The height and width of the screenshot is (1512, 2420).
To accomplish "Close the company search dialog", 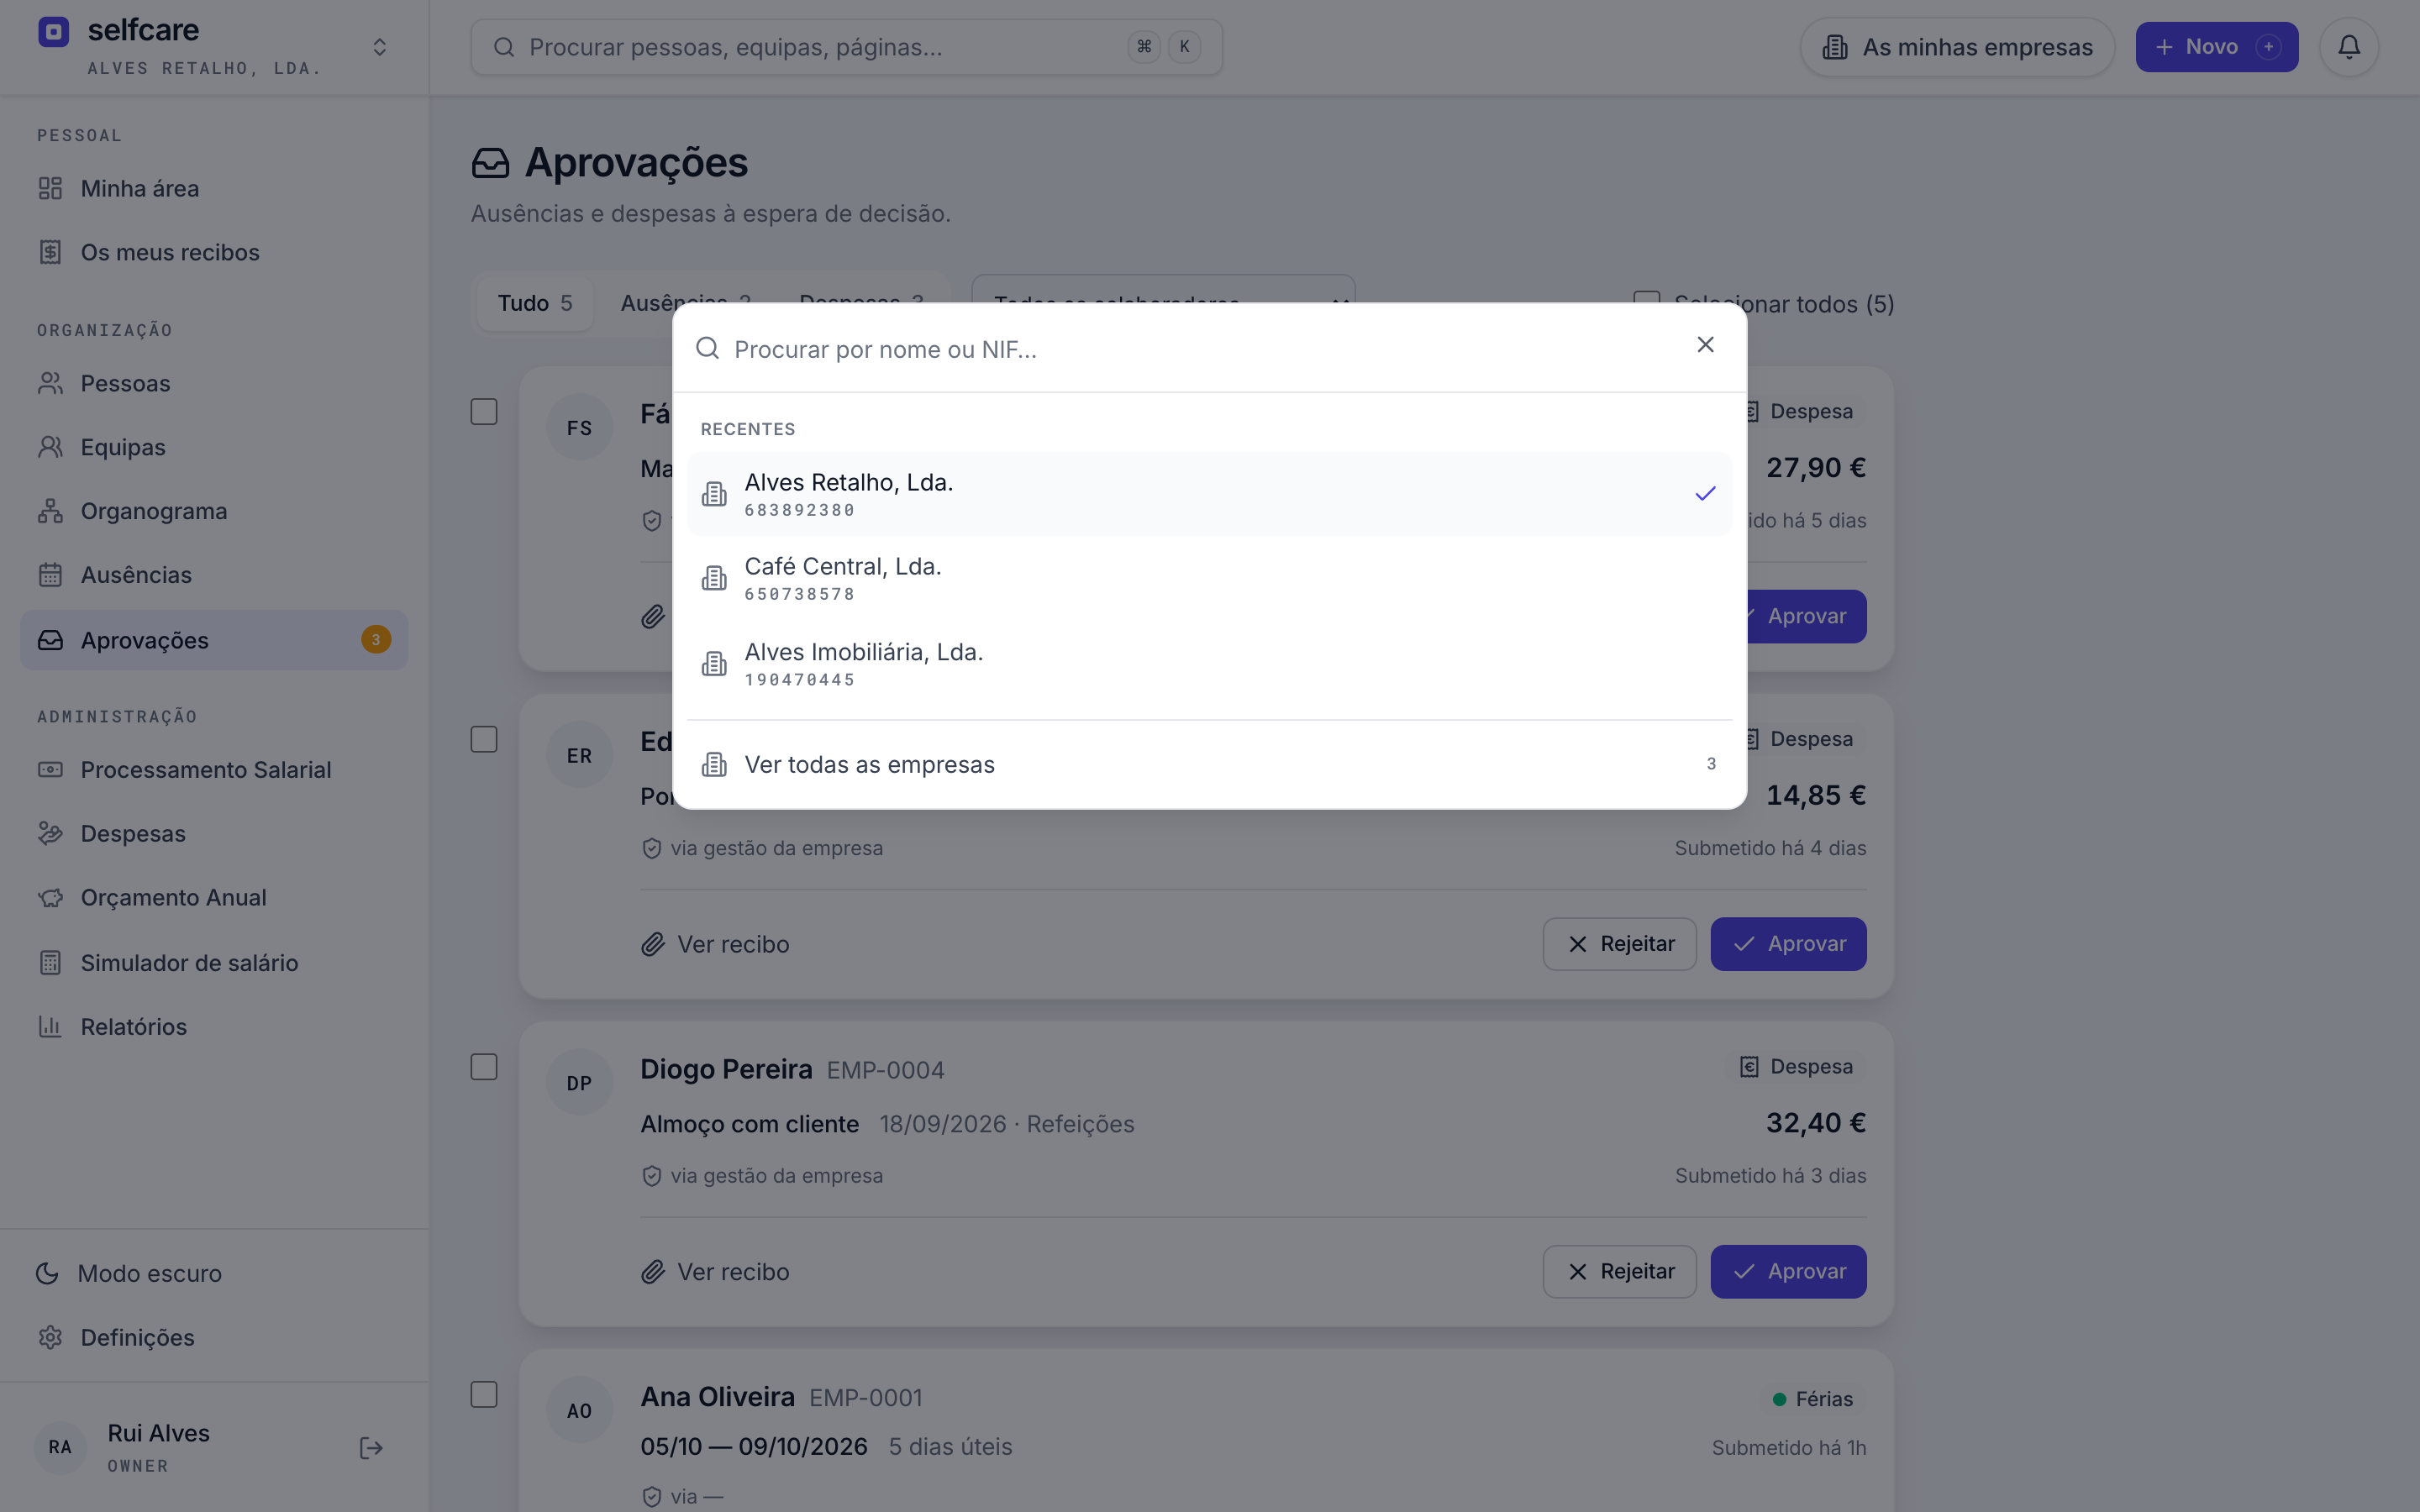I will (1705, 345).
